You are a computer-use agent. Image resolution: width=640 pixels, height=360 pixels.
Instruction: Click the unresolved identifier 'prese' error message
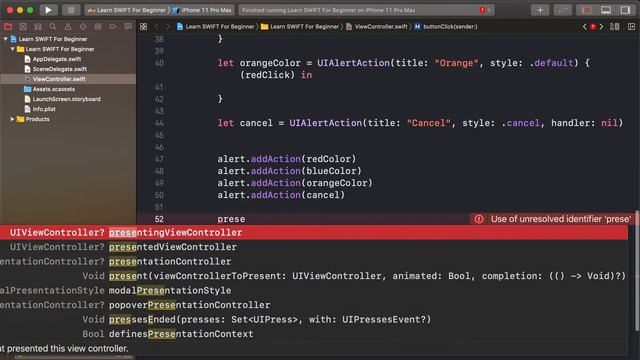click(560, 219)
